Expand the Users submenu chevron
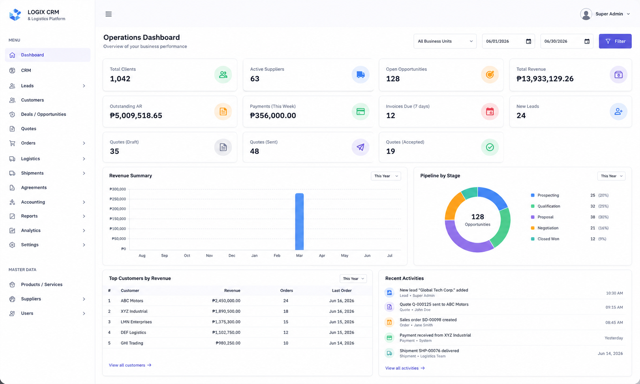This screenshot has height=384, width=640. click(84, 313)
